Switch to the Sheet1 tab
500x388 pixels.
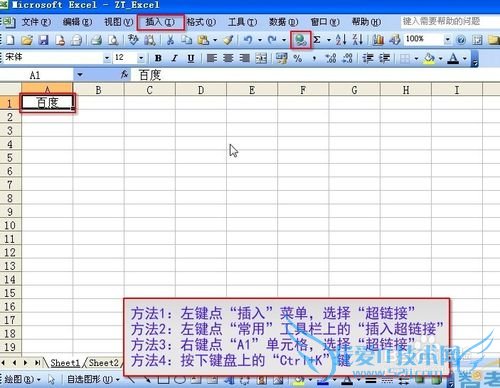point(65,363)
